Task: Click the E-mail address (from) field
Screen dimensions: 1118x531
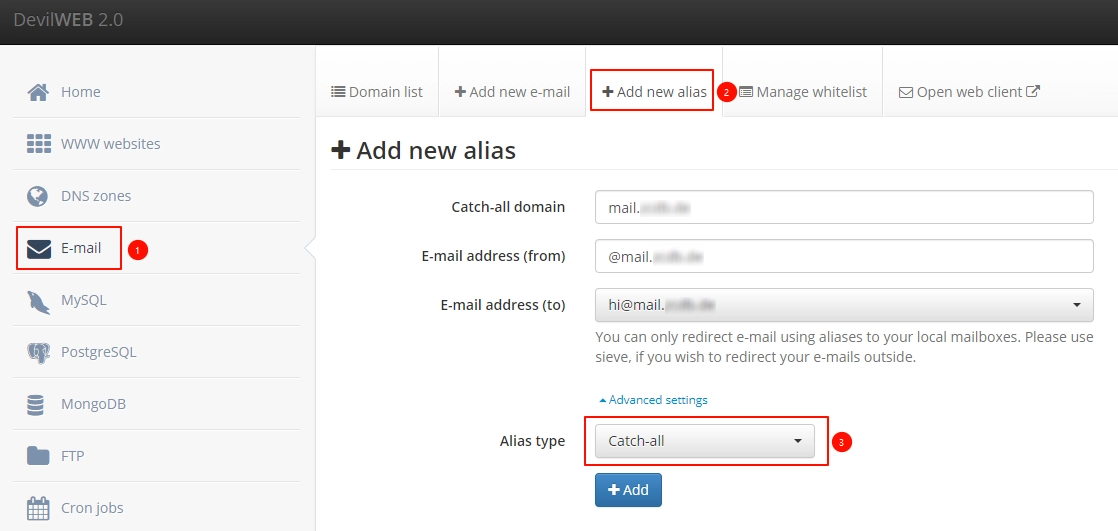Action: tap(843, 256)
